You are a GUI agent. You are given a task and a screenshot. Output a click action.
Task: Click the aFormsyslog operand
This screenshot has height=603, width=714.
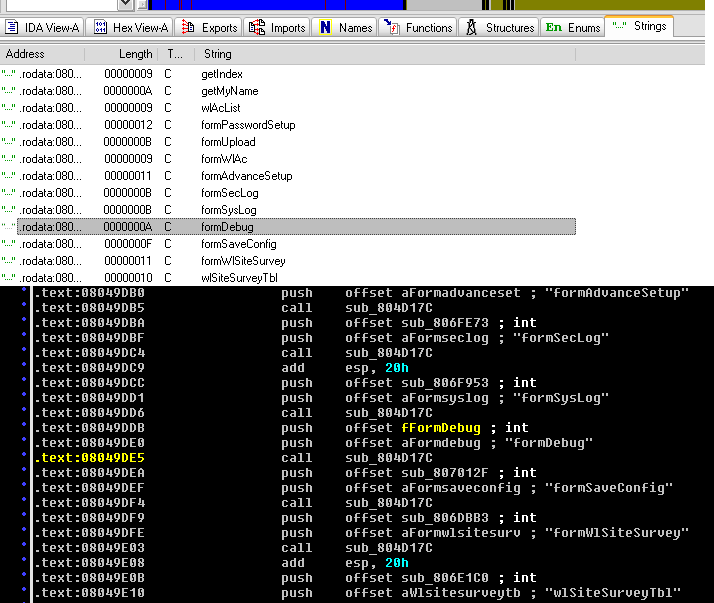click(x=444, y=398)
